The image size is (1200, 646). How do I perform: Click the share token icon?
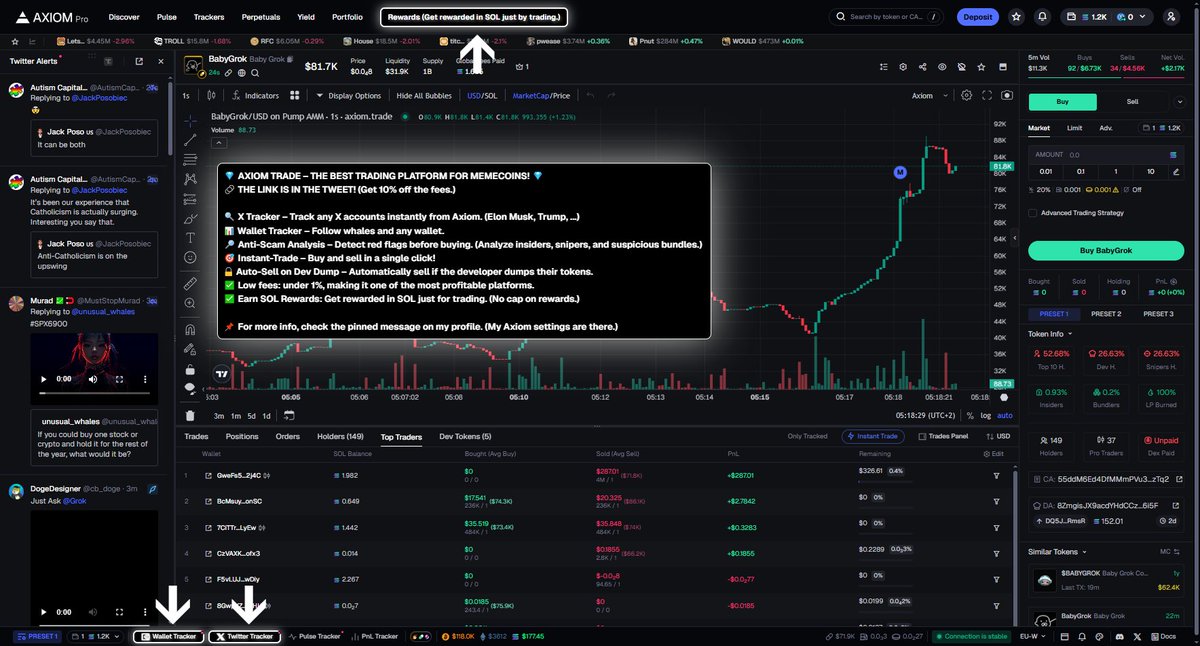tap(922, 67)
